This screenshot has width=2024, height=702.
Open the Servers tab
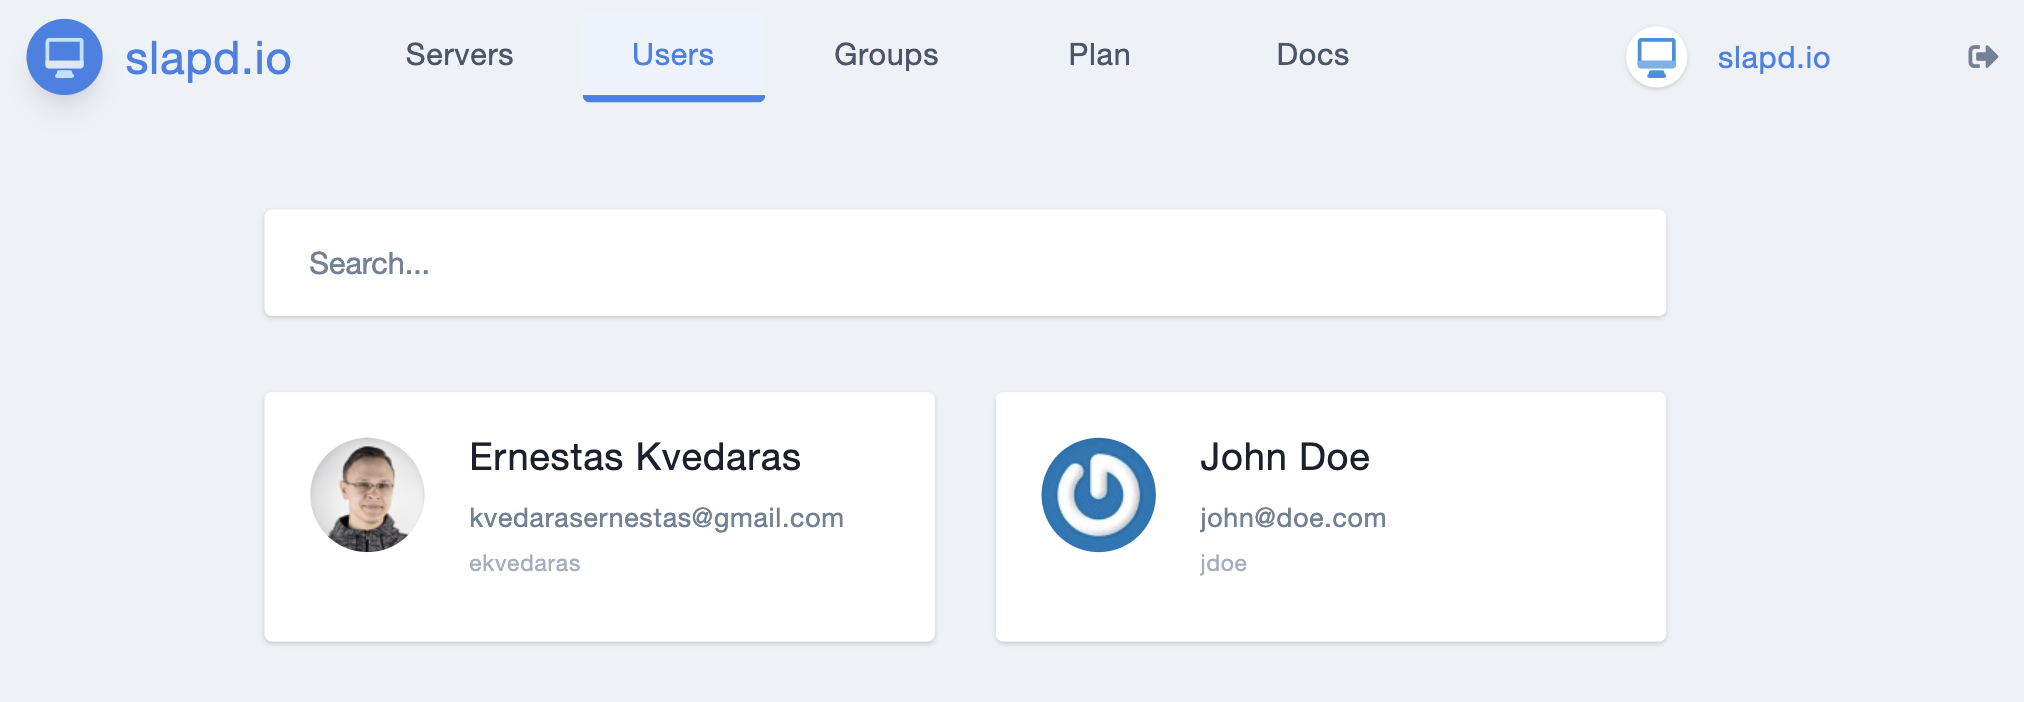pyautogui.click(x=459, y=55)
